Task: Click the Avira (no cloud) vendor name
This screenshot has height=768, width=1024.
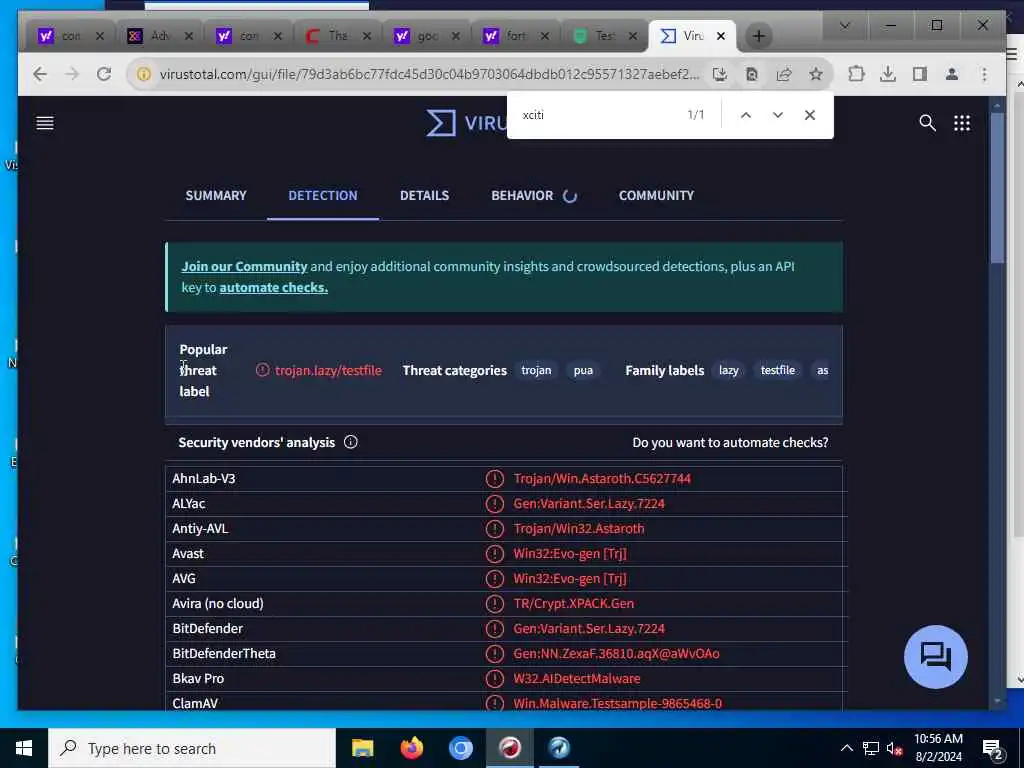Action: pyautogui.click(x=218, y=603)
